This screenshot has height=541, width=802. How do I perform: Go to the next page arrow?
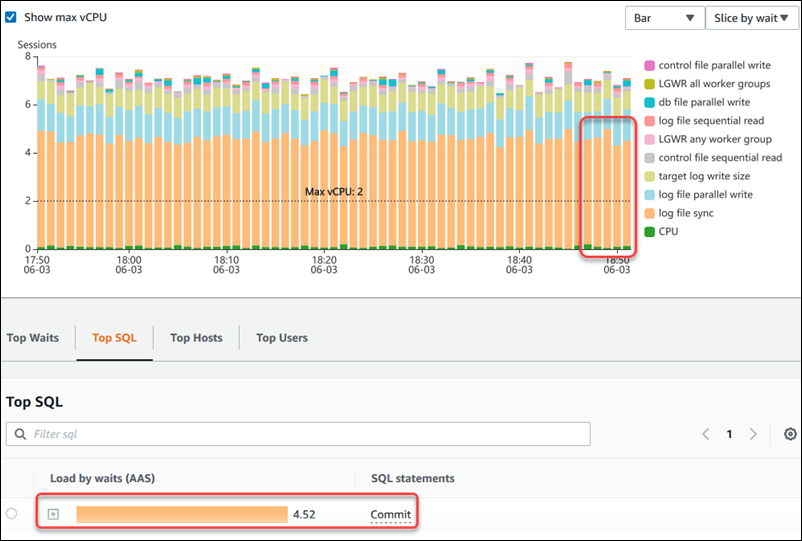point(753,434)
